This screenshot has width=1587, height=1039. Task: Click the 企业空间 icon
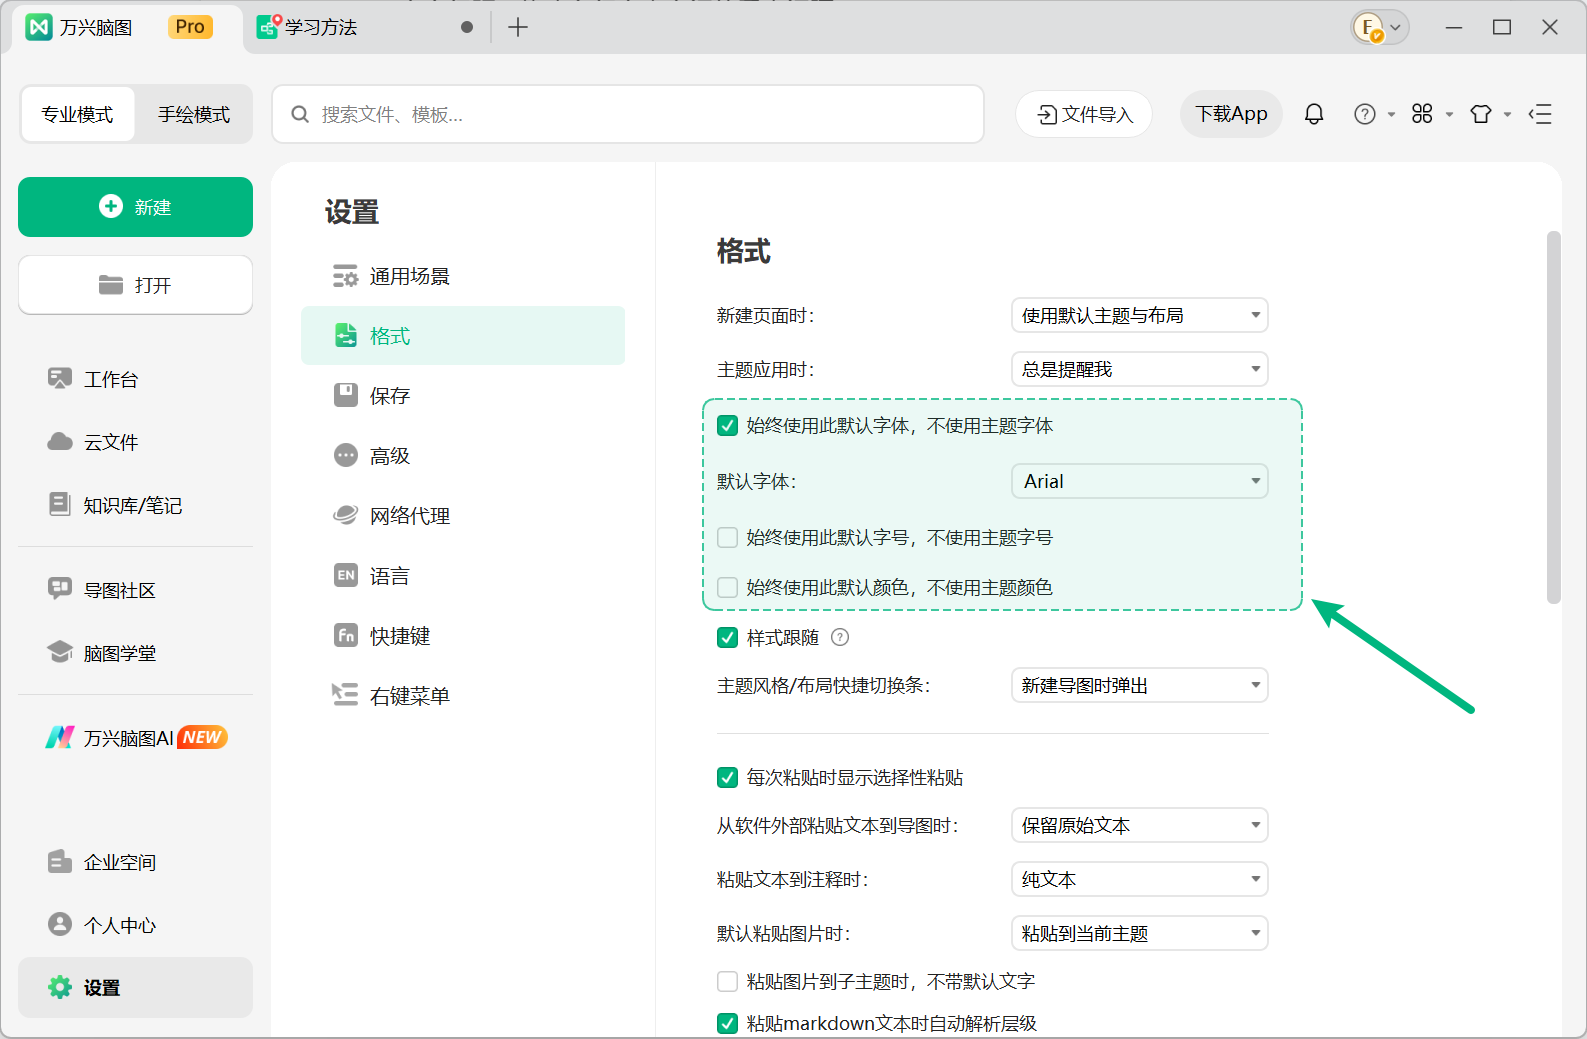60,861
